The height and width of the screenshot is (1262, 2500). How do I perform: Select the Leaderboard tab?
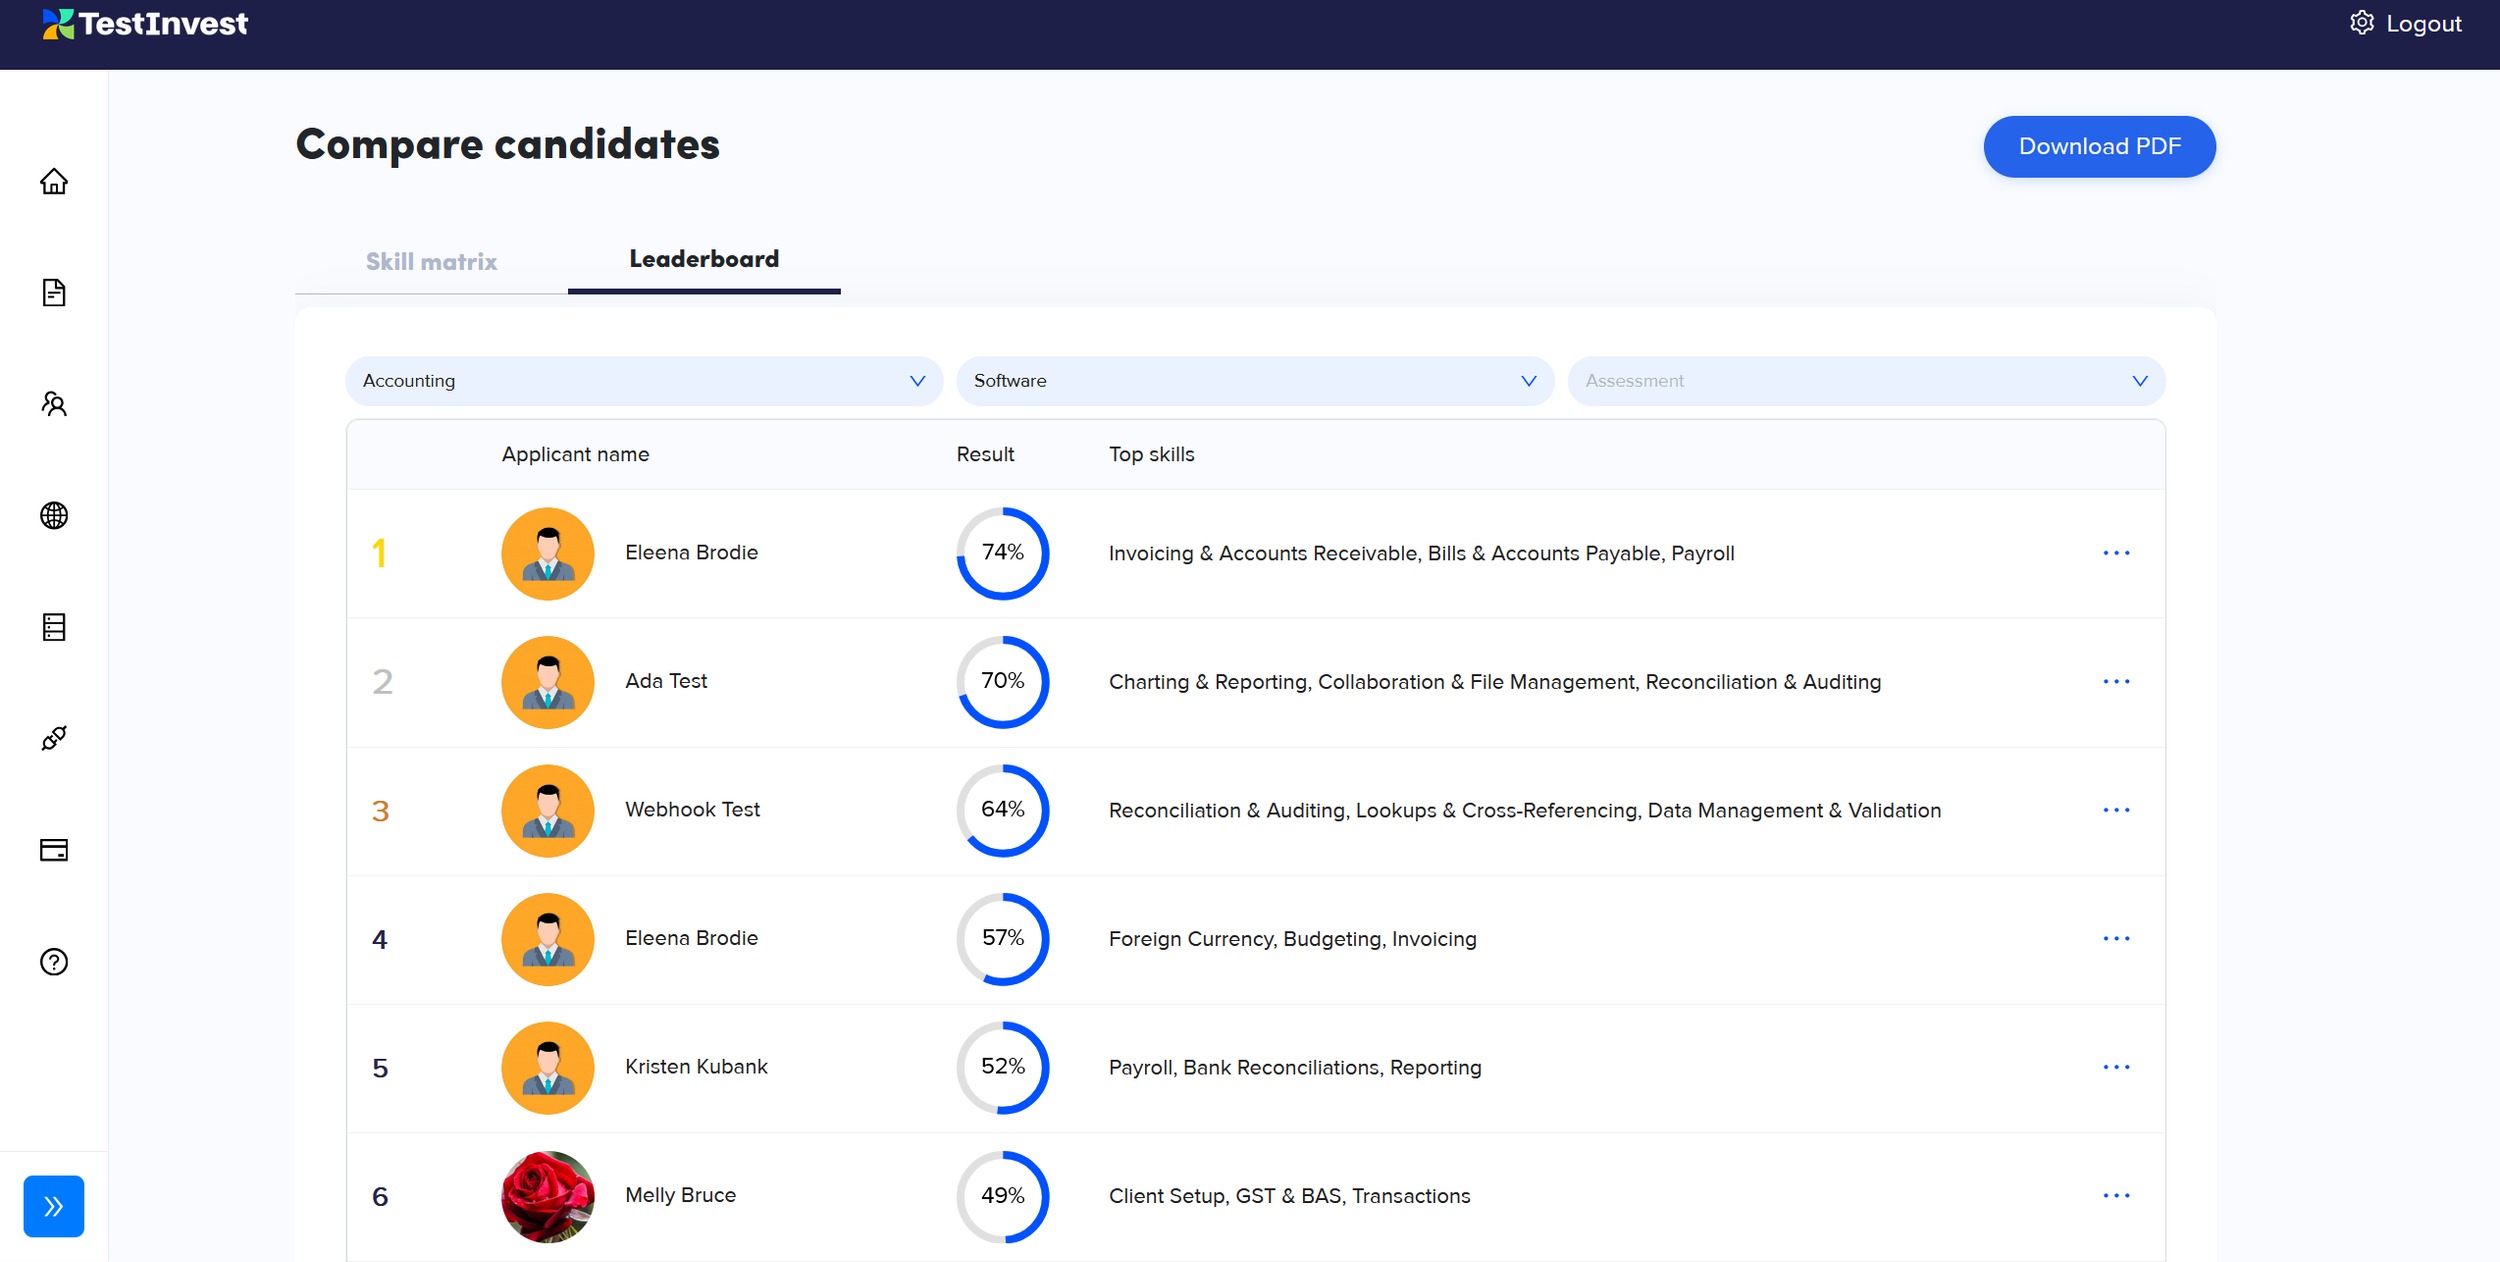pyautogui.click(x=704, y=259)
